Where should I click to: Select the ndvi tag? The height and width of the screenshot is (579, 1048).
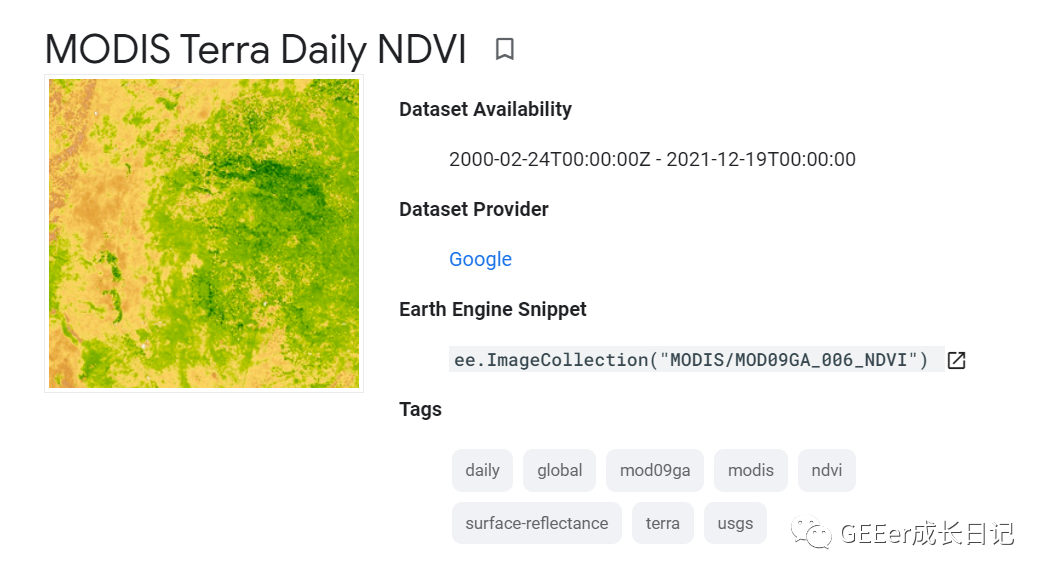click(x=826, y=470)
